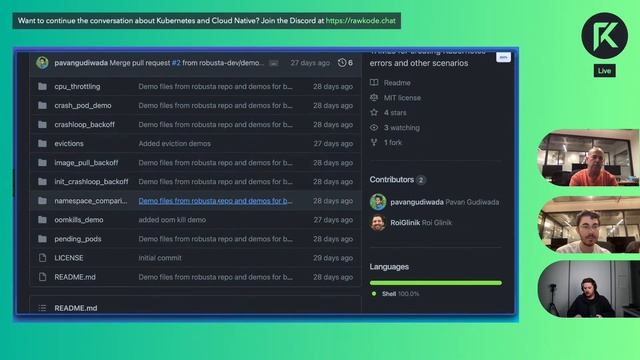Open the pending_pods folder
Image resolution: width=640 pixels, height=360 pixels.
pyautogui.click(x=78, y=239)
